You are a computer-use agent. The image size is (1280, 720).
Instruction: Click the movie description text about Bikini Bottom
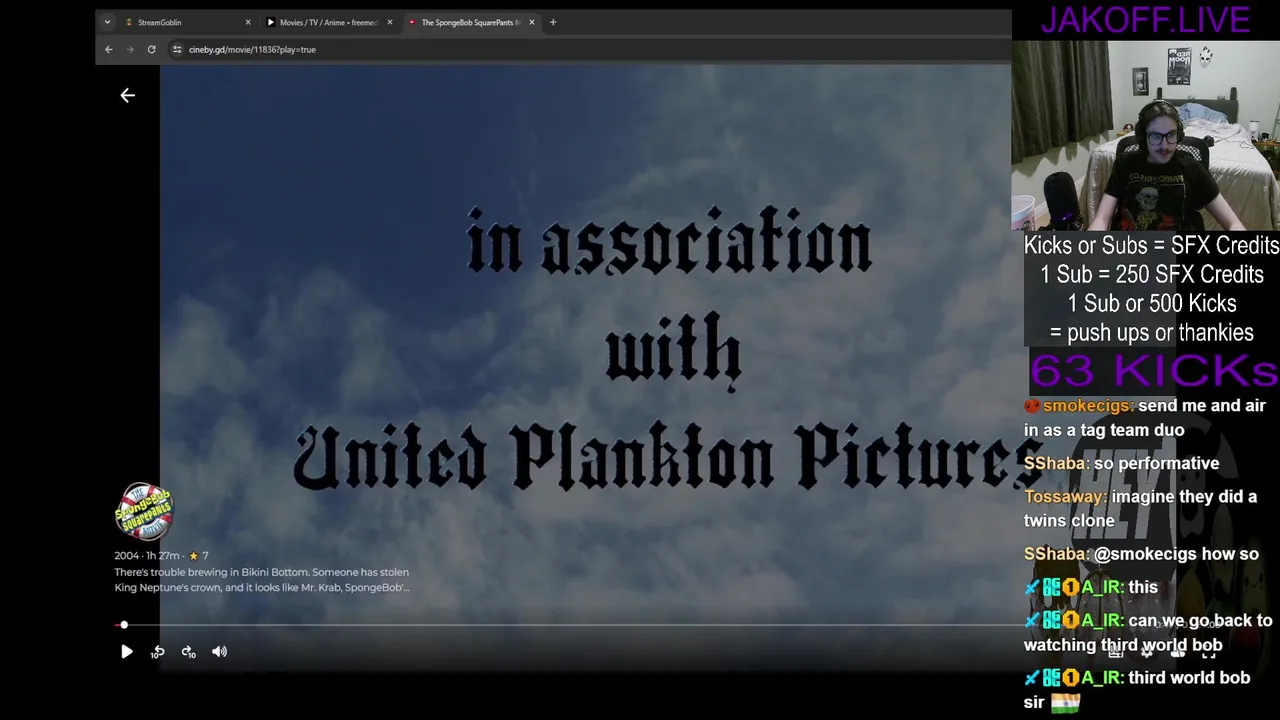pyautogui.click(x=262, y=580)
